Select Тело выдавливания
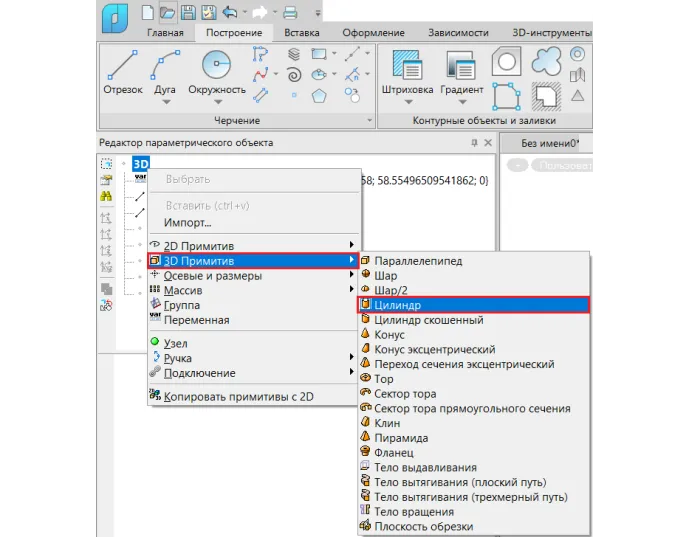 click(x=474, y=467)
